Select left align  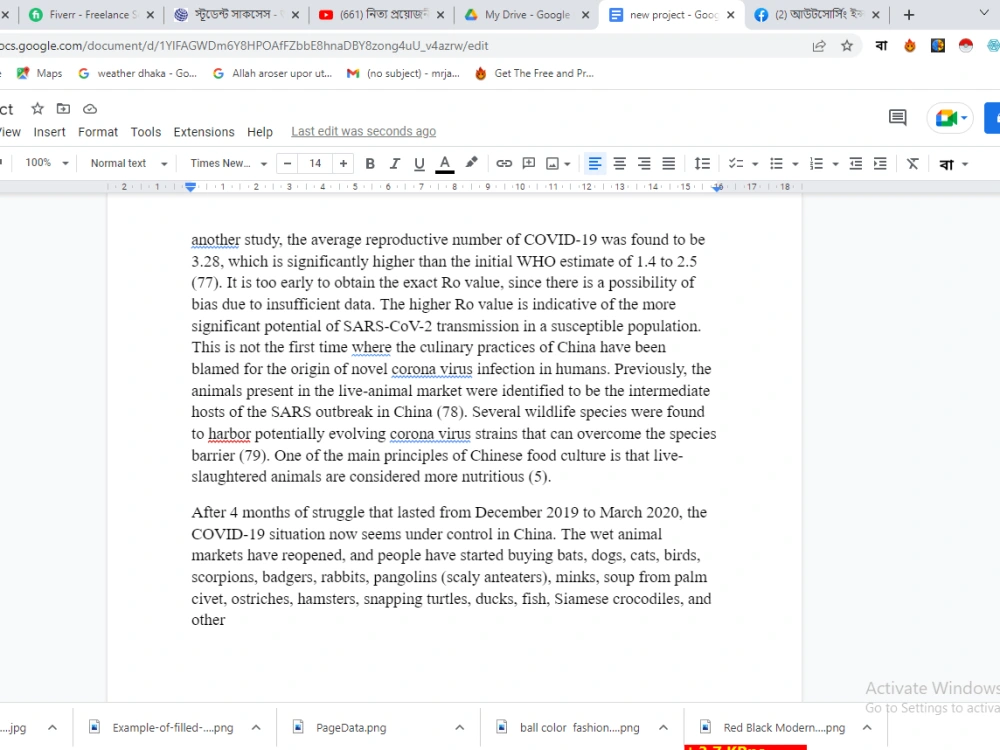(594, 164)
